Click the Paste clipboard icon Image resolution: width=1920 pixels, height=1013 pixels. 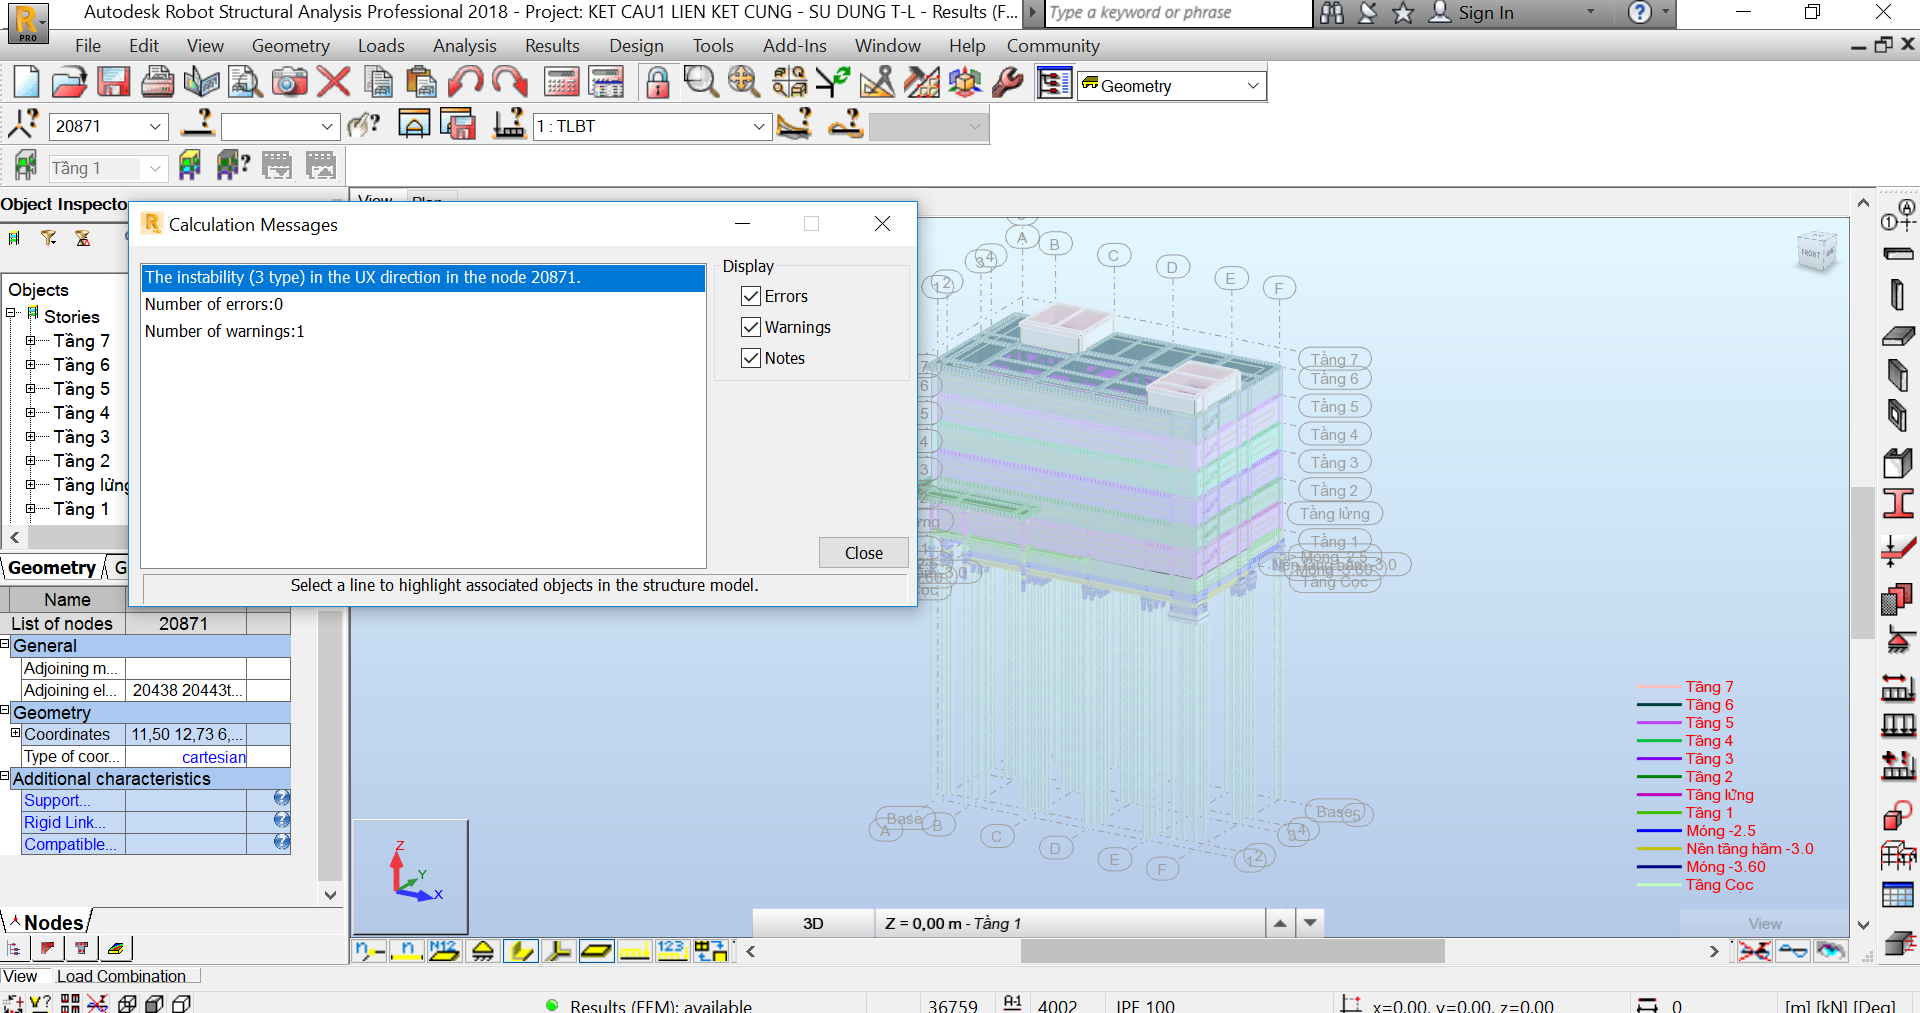(421, 82)
